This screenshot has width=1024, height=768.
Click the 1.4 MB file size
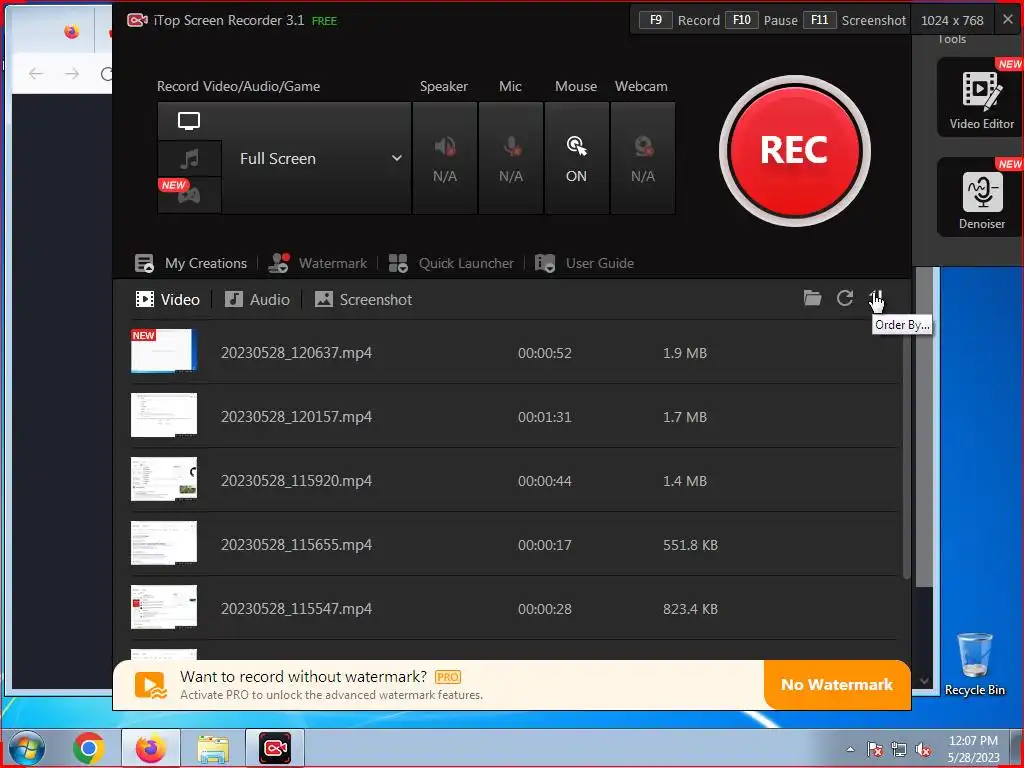tap(685, 481)
